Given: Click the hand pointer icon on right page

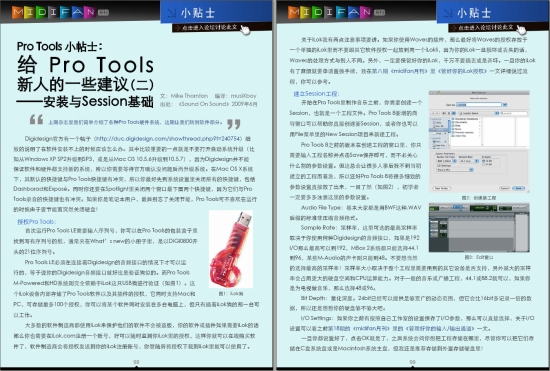Looking at the screenshot, I should click(522, 30).
